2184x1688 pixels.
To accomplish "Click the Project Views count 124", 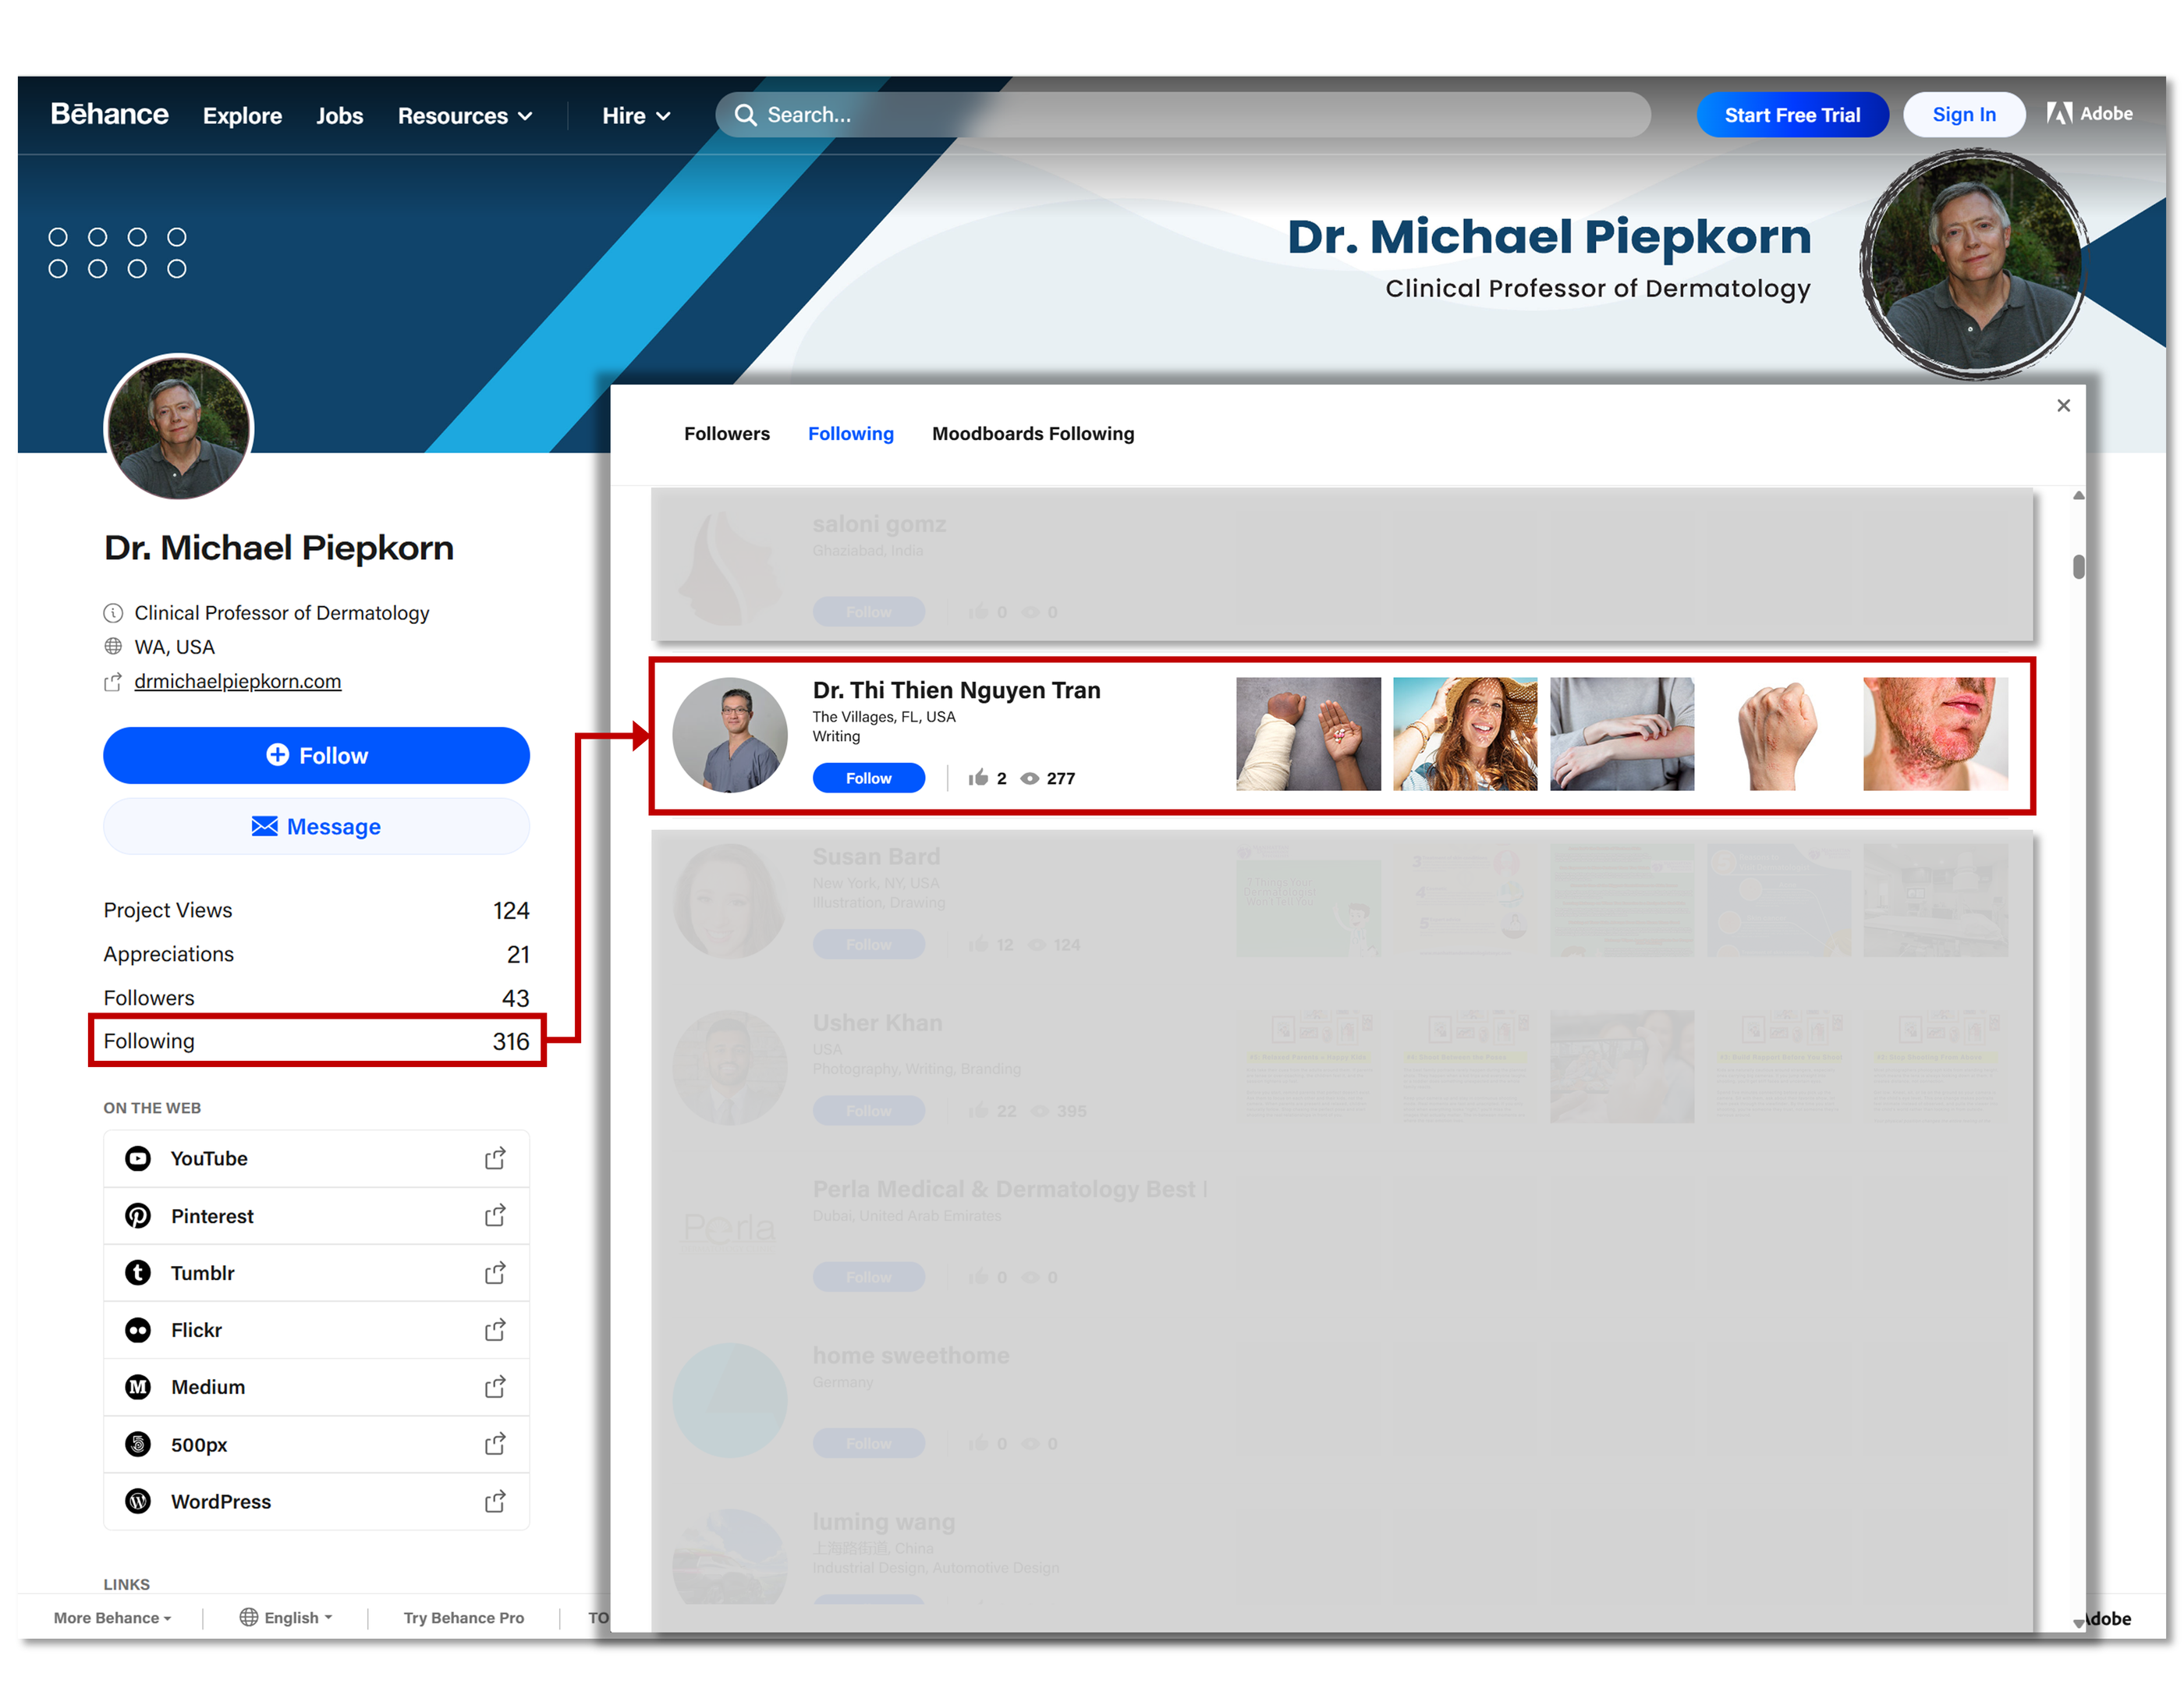I will point(511,910).
